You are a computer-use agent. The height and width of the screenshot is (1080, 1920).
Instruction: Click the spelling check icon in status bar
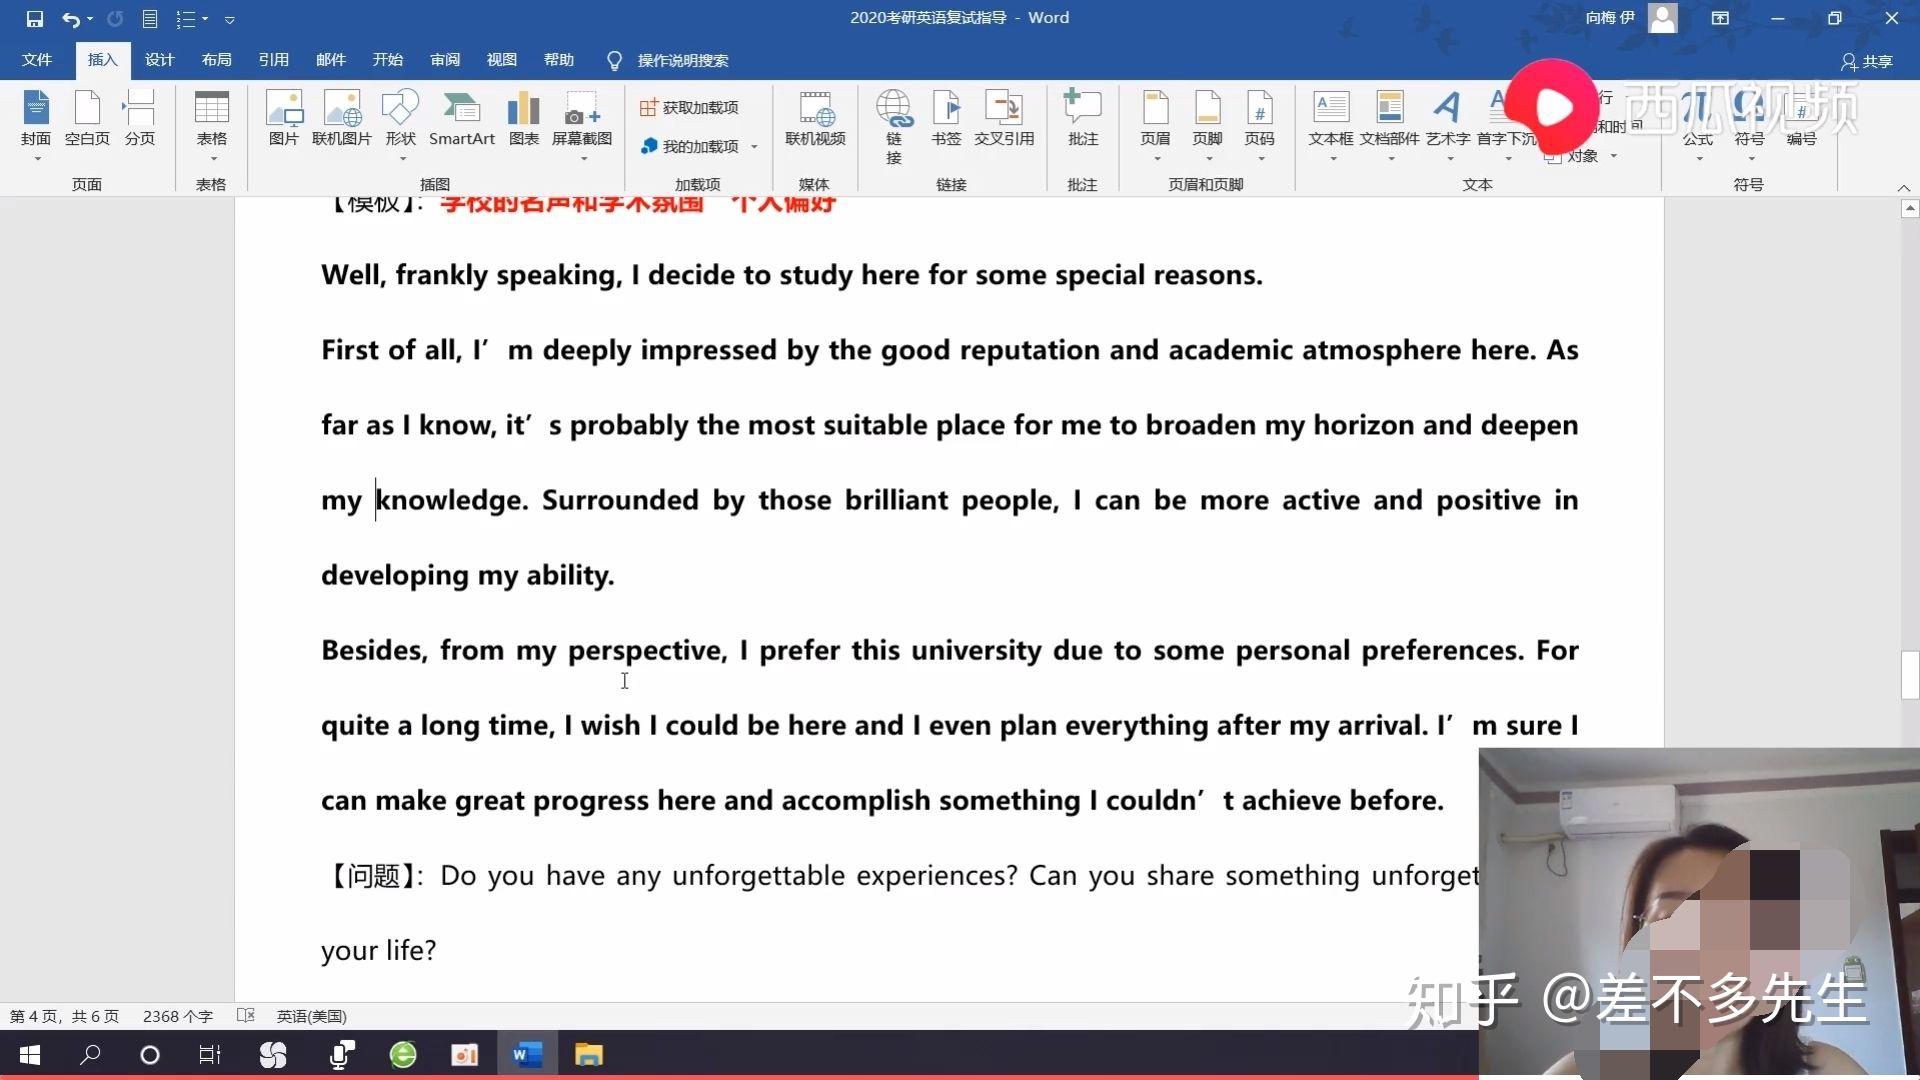click(246, 1016)
